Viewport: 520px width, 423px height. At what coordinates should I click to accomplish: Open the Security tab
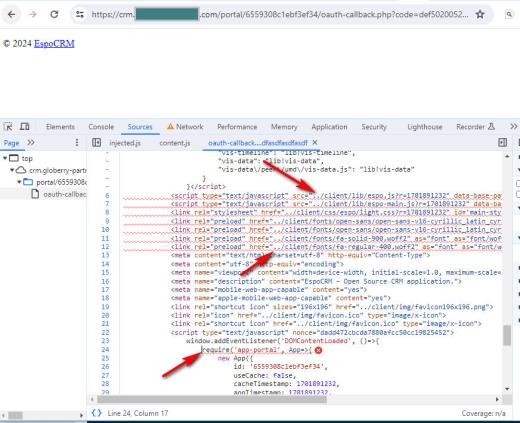(374, 127)
